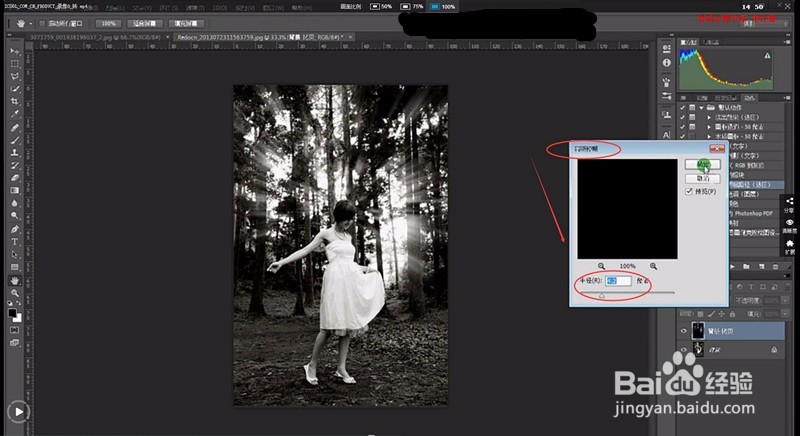This screenshot has width=800, height=436.
Task: Select the Rectangle shape tool
Action: 15,267
